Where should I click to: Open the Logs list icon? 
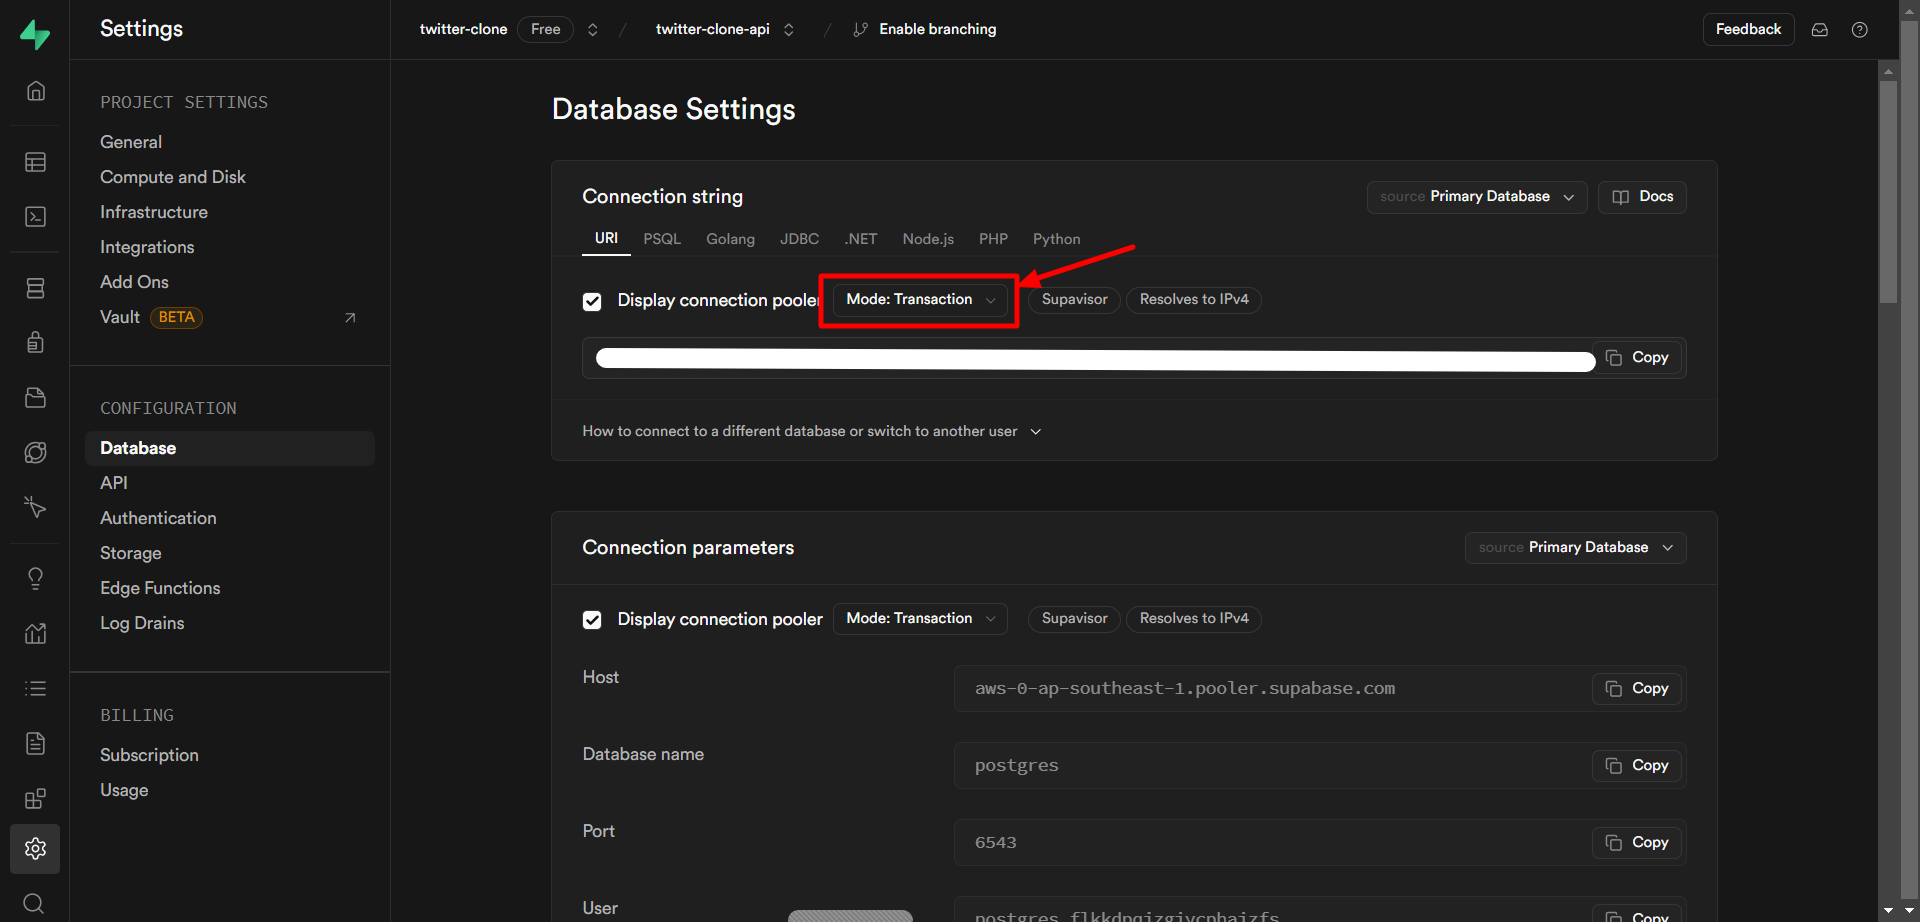tap(35, 688)
